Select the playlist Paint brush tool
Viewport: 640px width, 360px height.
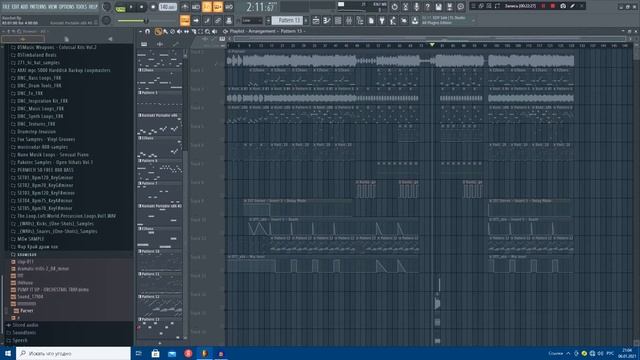pos(165,31)
